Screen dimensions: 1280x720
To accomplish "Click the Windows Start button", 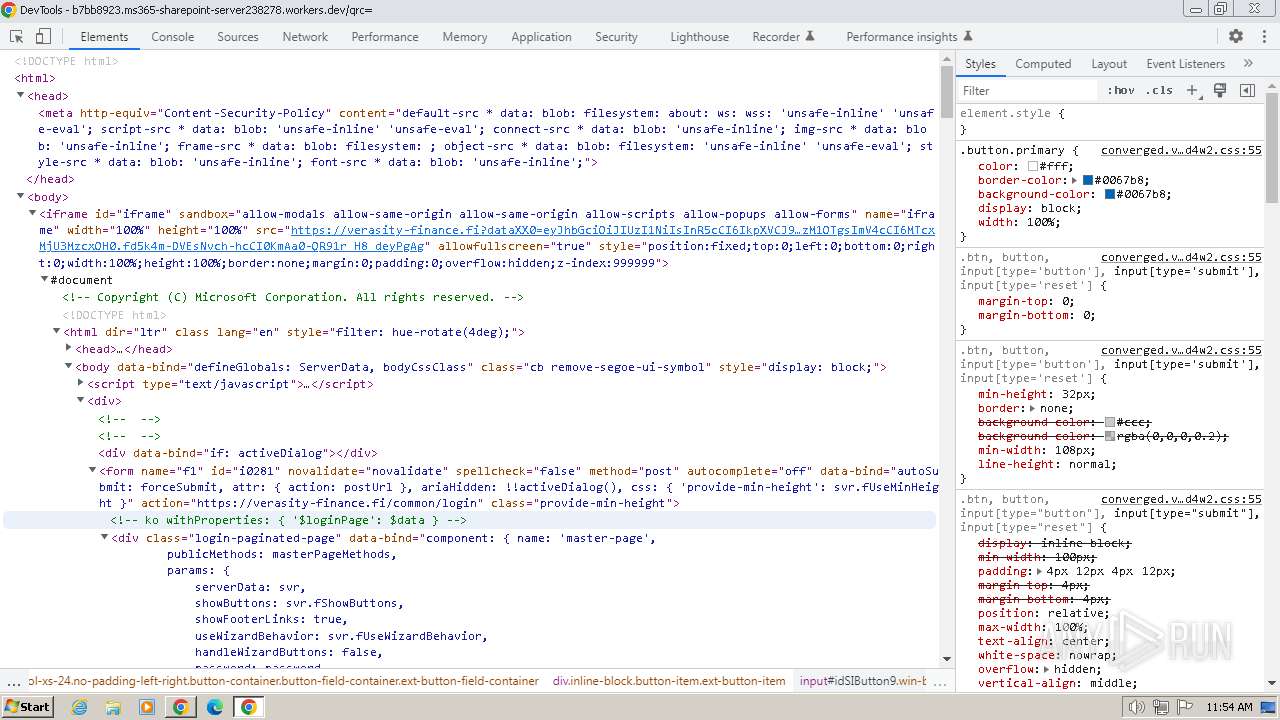I will (x=28, y=707).
